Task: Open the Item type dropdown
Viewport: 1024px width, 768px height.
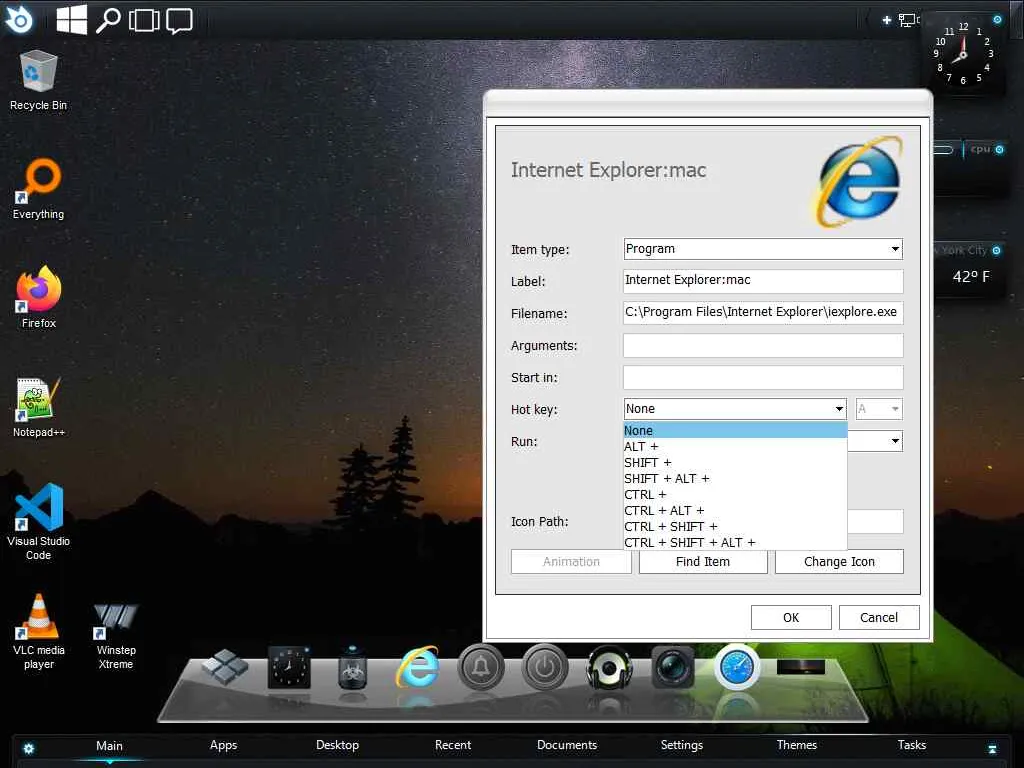Action: [x=763, y=249]
